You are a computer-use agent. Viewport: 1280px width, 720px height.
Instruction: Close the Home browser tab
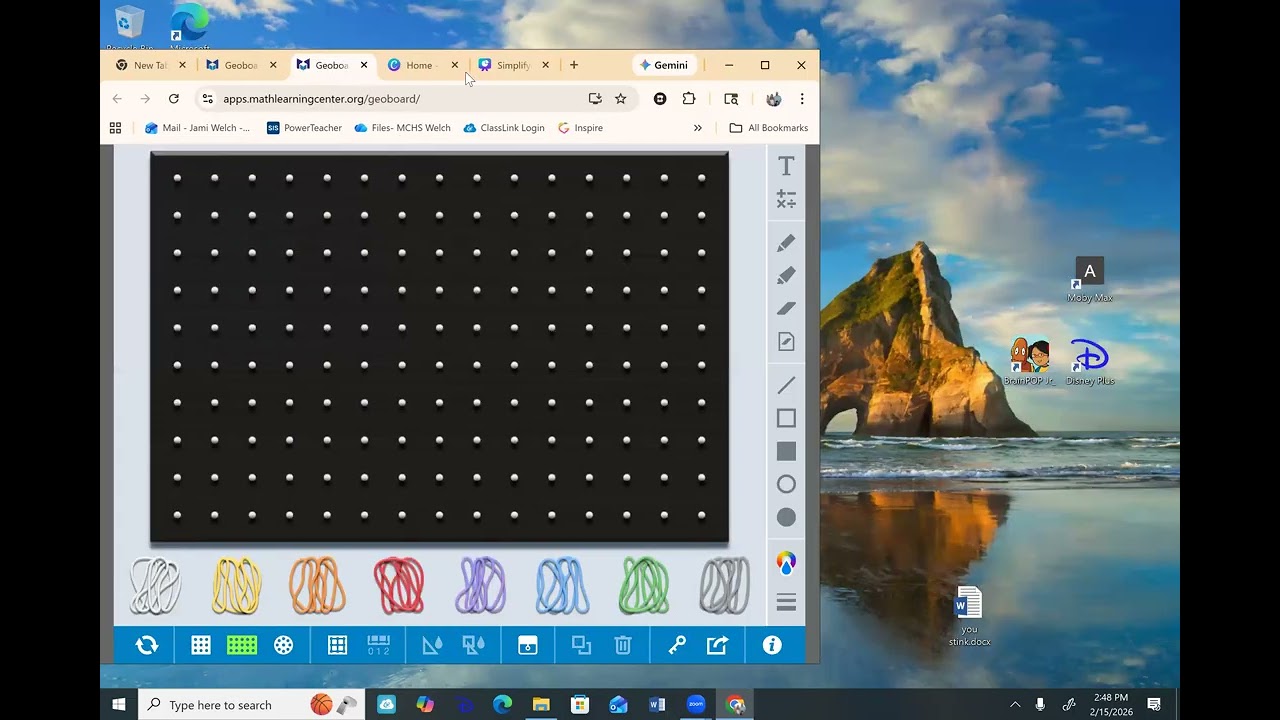(455, 65)
